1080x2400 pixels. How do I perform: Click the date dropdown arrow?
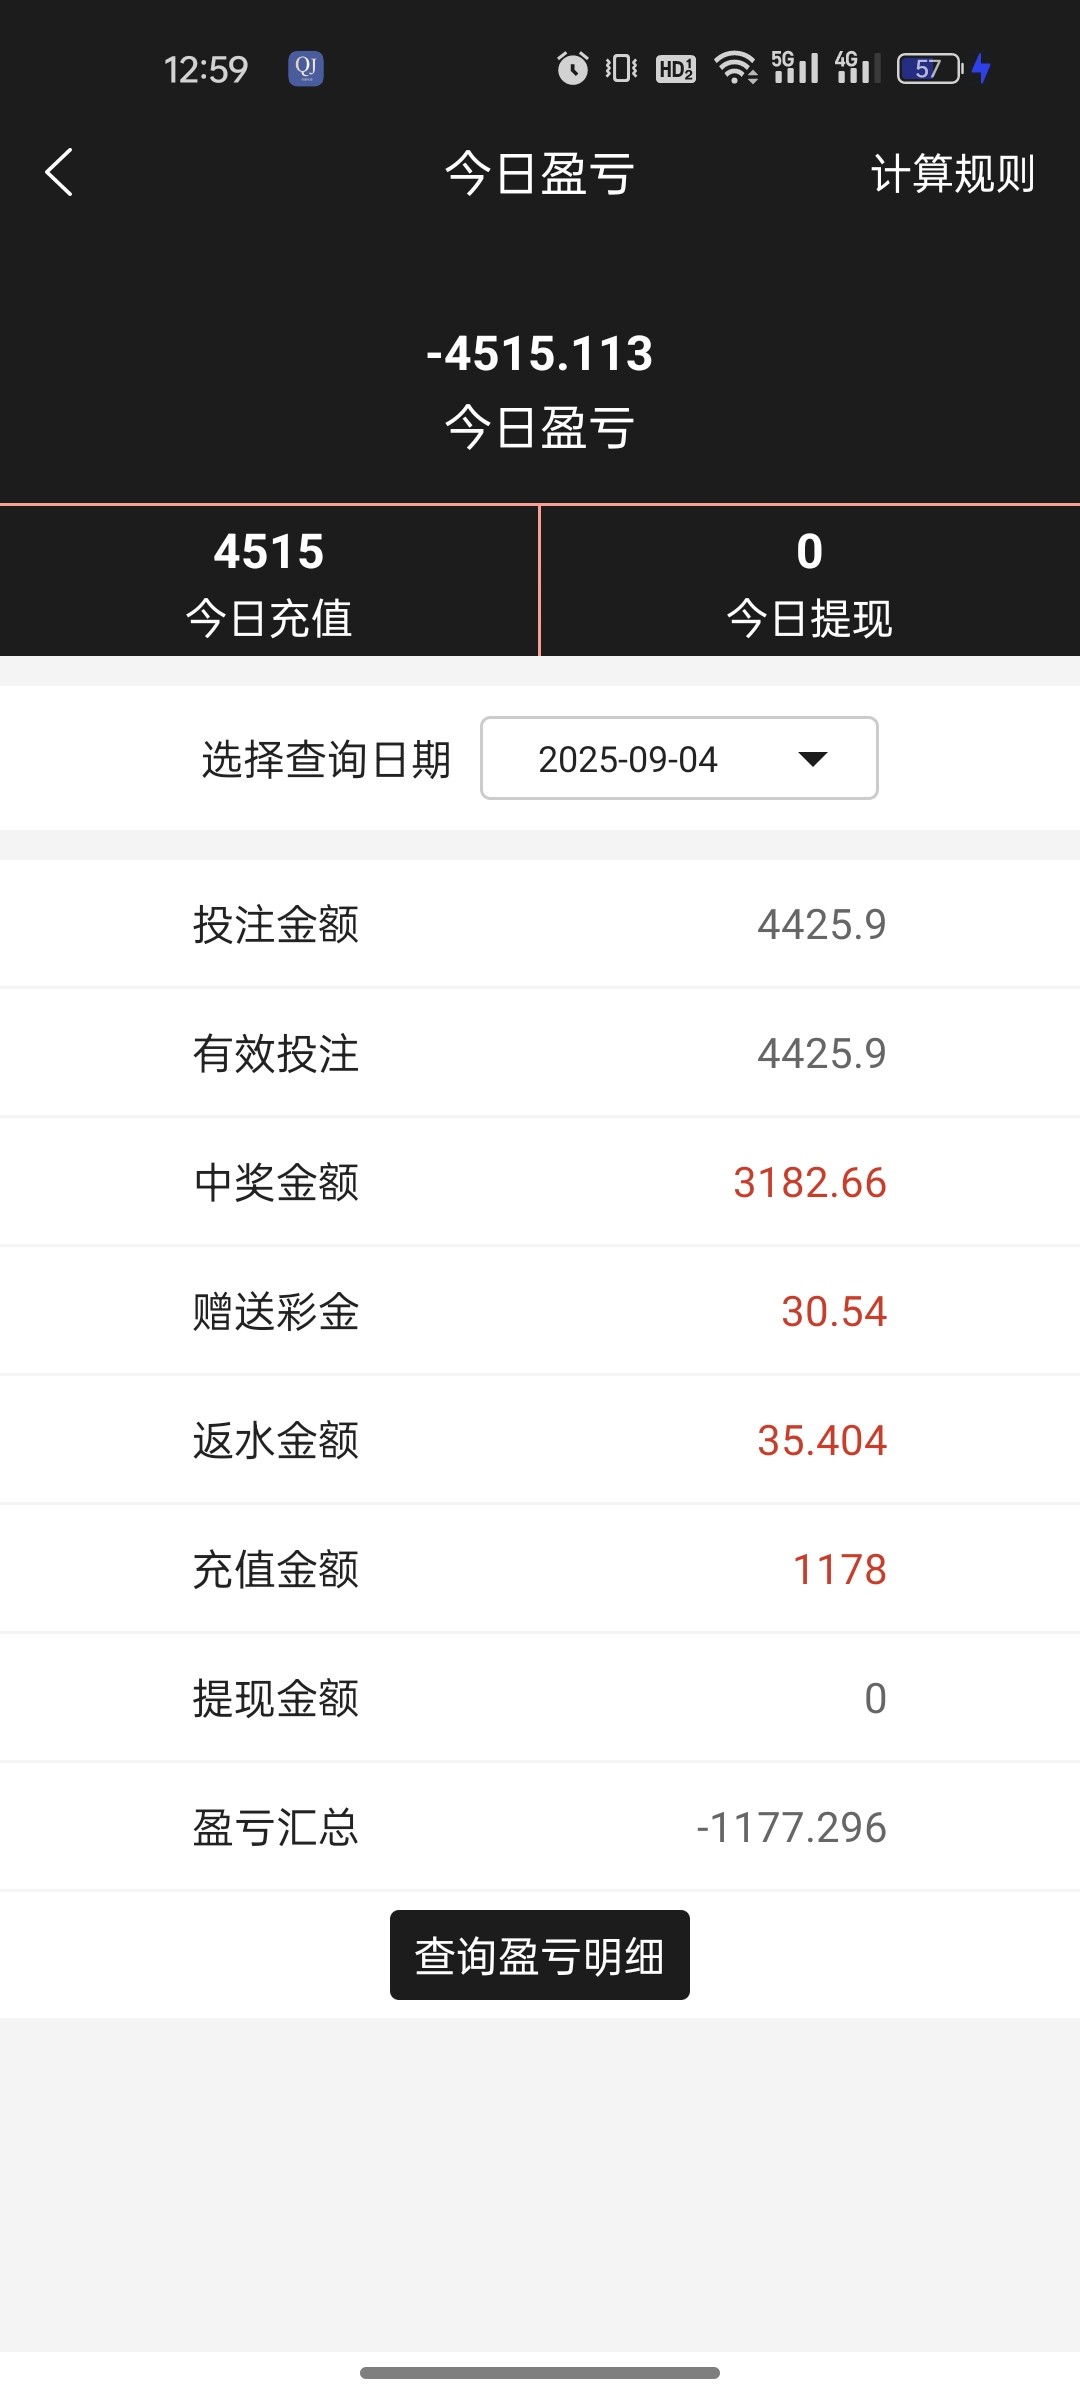[x=813, y=759]
